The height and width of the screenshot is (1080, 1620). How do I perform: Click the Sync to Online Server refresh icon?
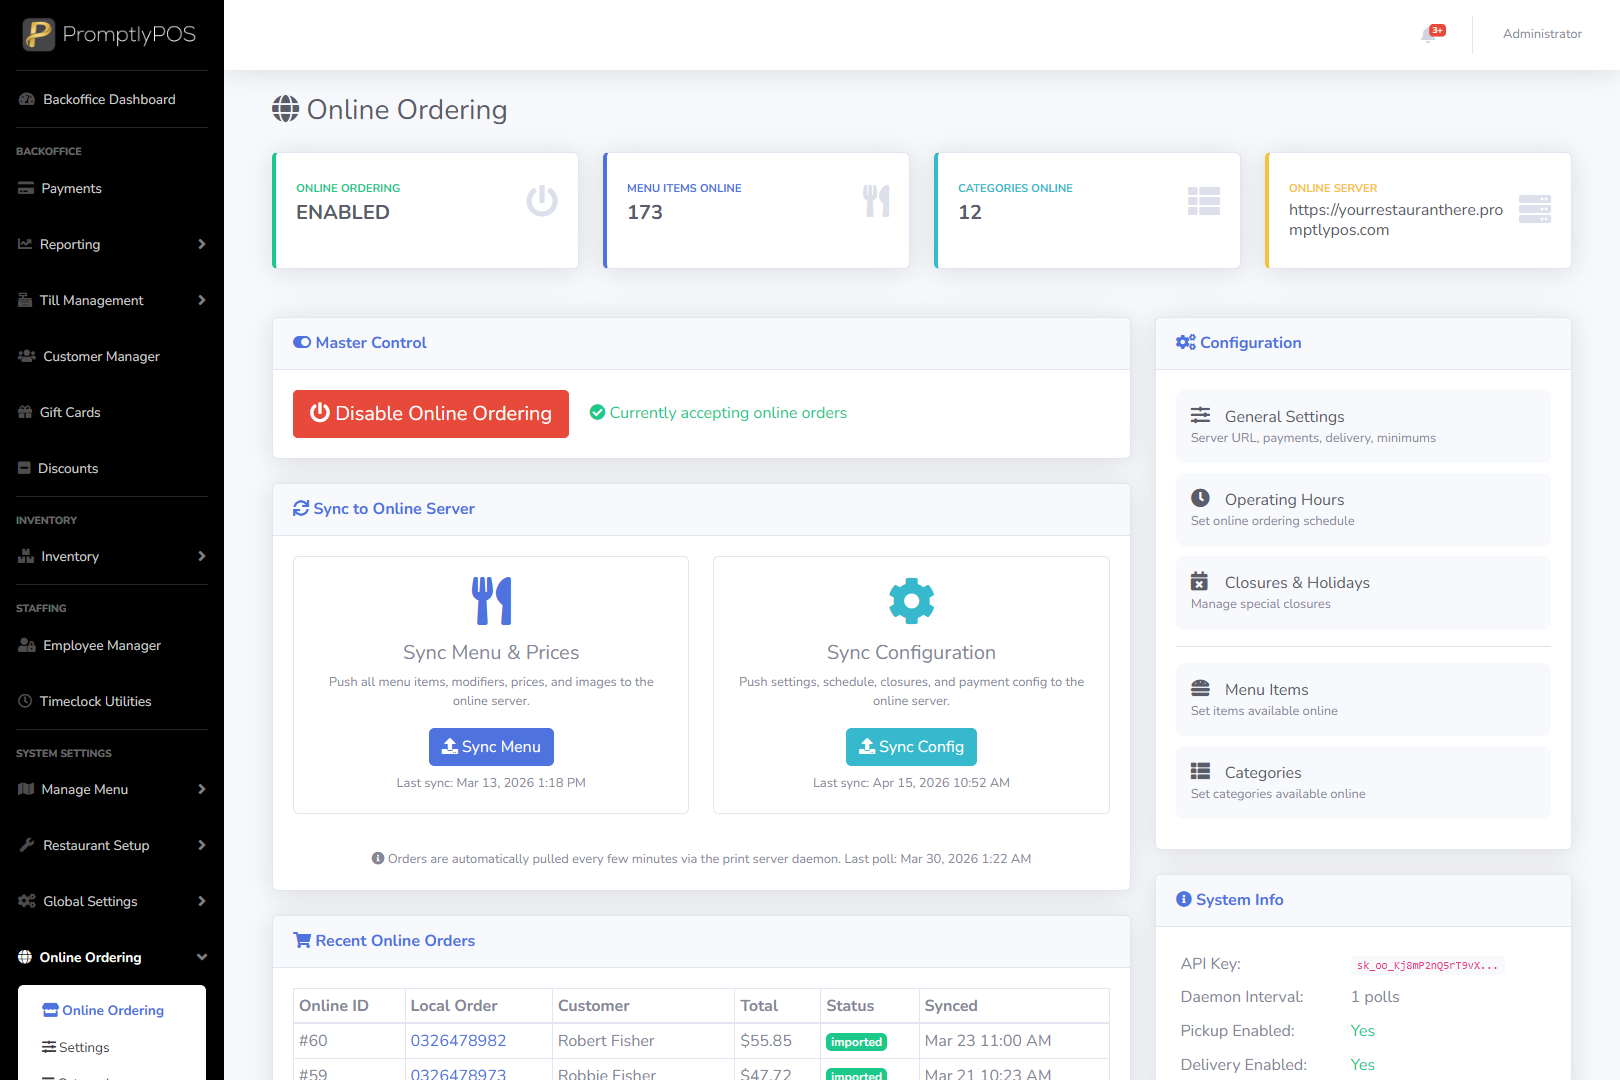pos(301,508)
